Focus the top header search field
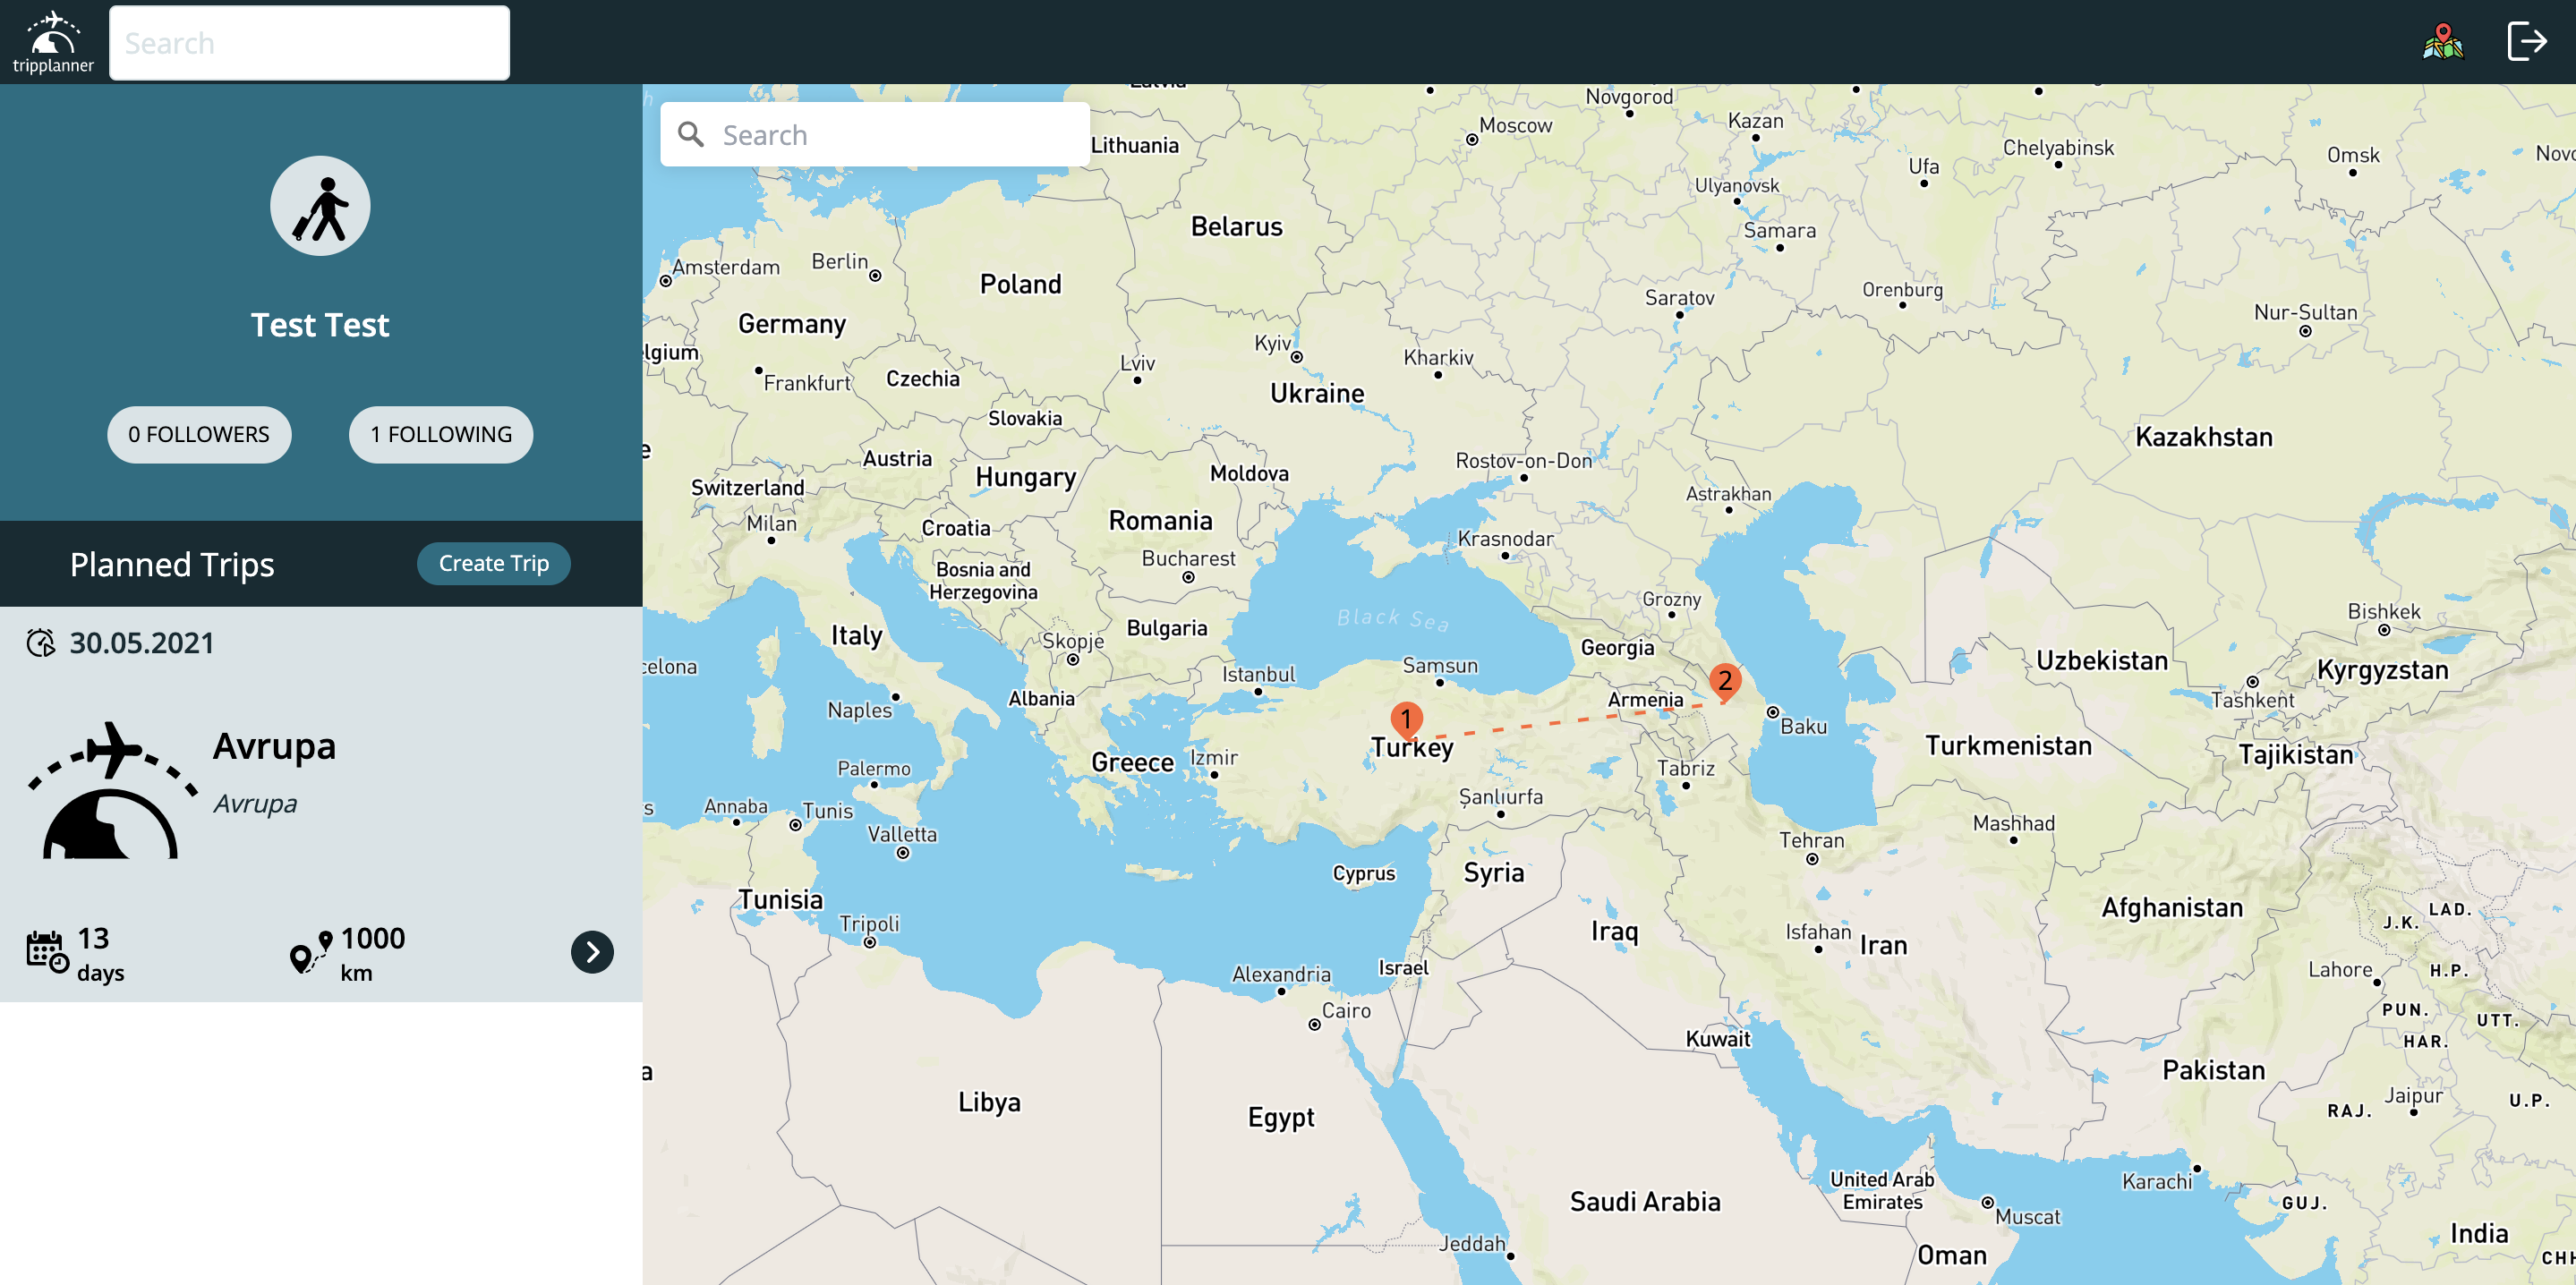Viewport: 2576px width, 1285px height. (309, 43)
